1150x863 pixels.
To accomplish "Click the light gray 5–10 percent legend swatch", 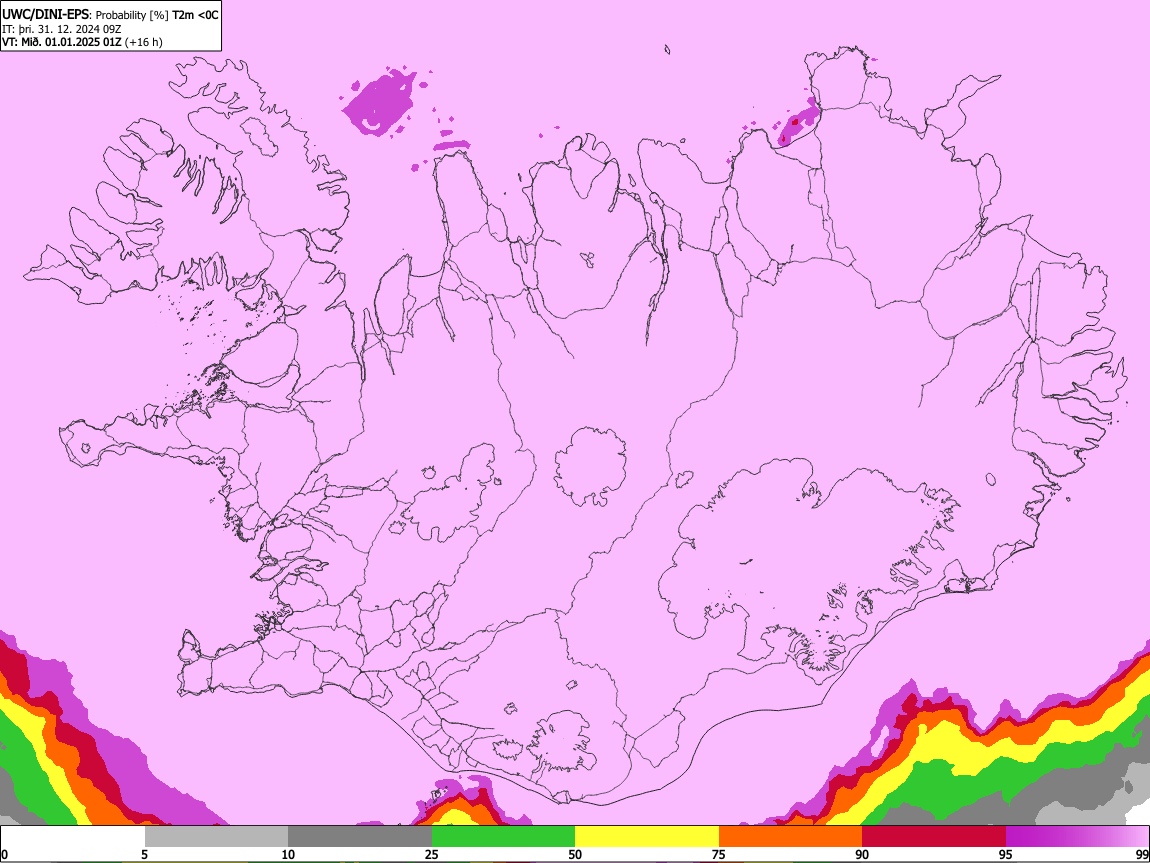I will 216,836.
